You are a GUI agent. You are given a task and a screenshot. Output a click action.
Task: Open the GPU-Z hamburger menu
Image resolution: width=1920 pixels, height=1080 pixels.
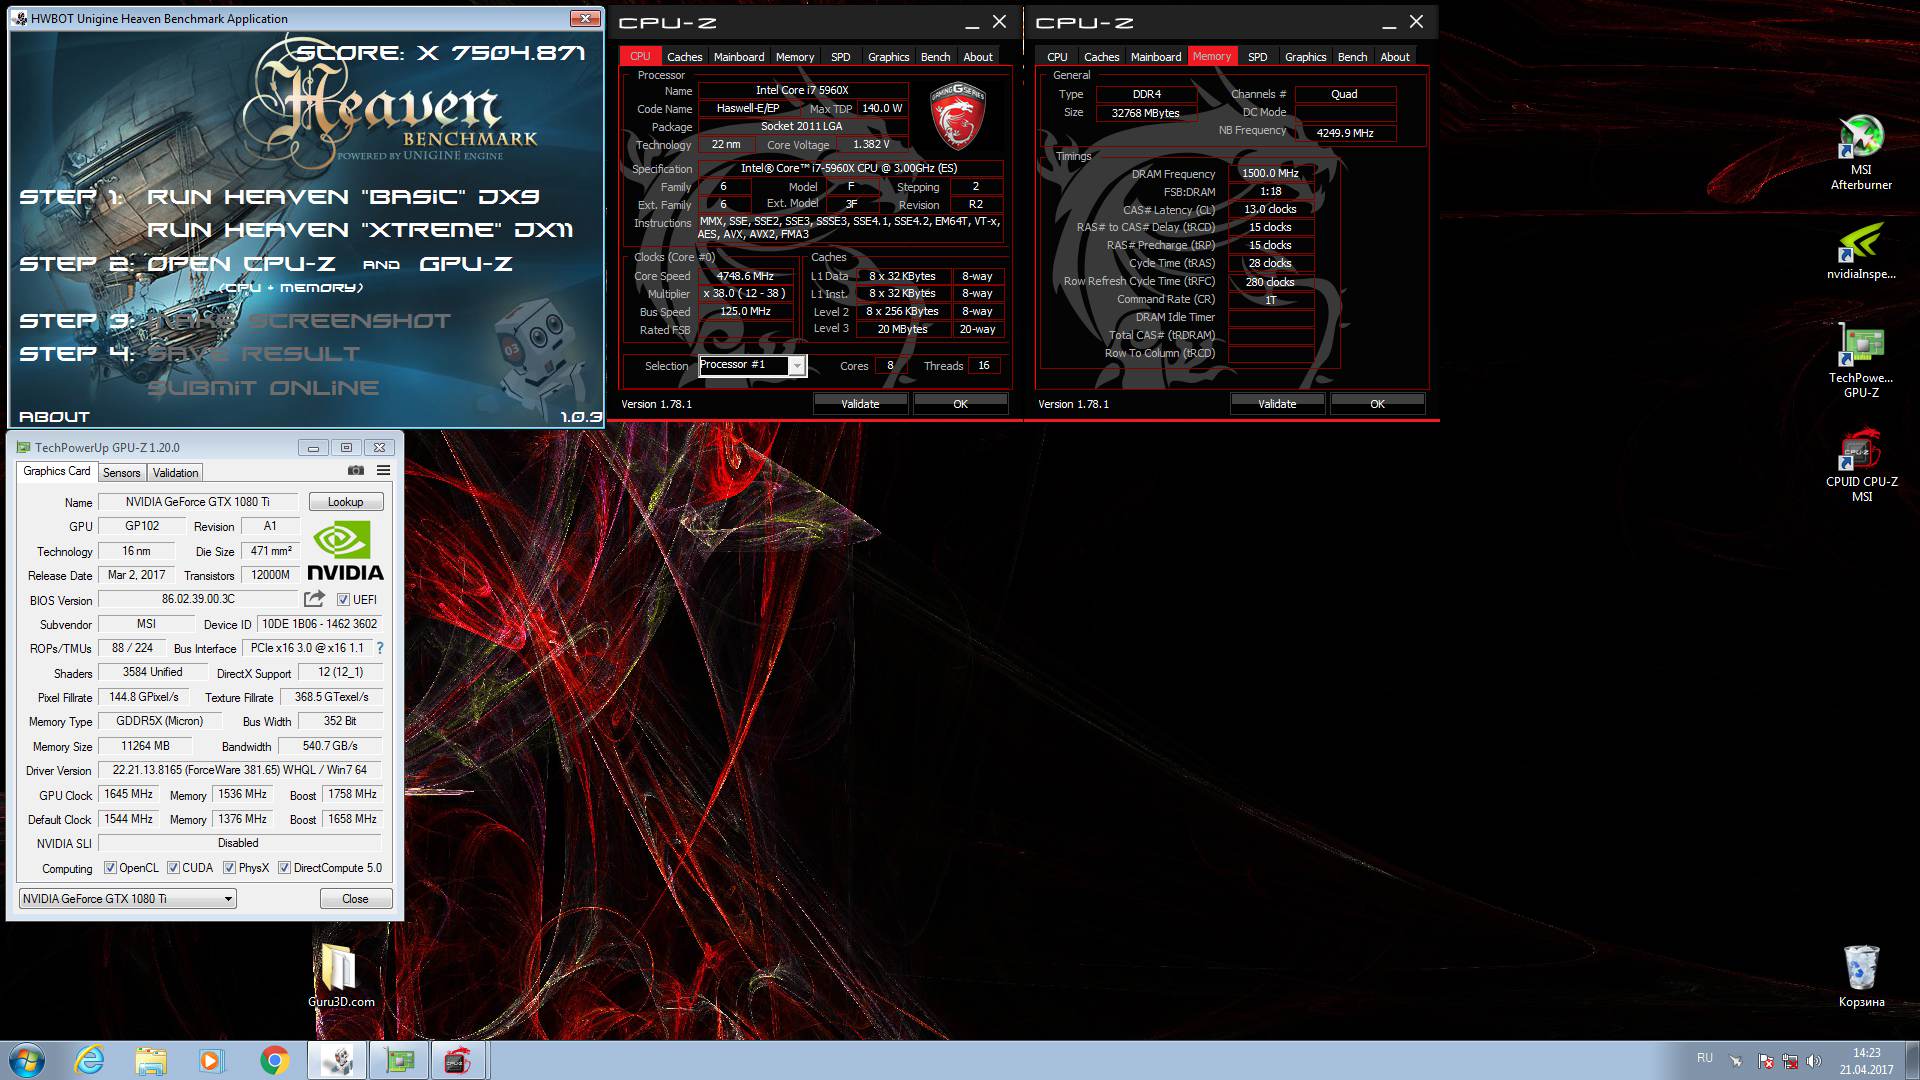coord(383,470)
